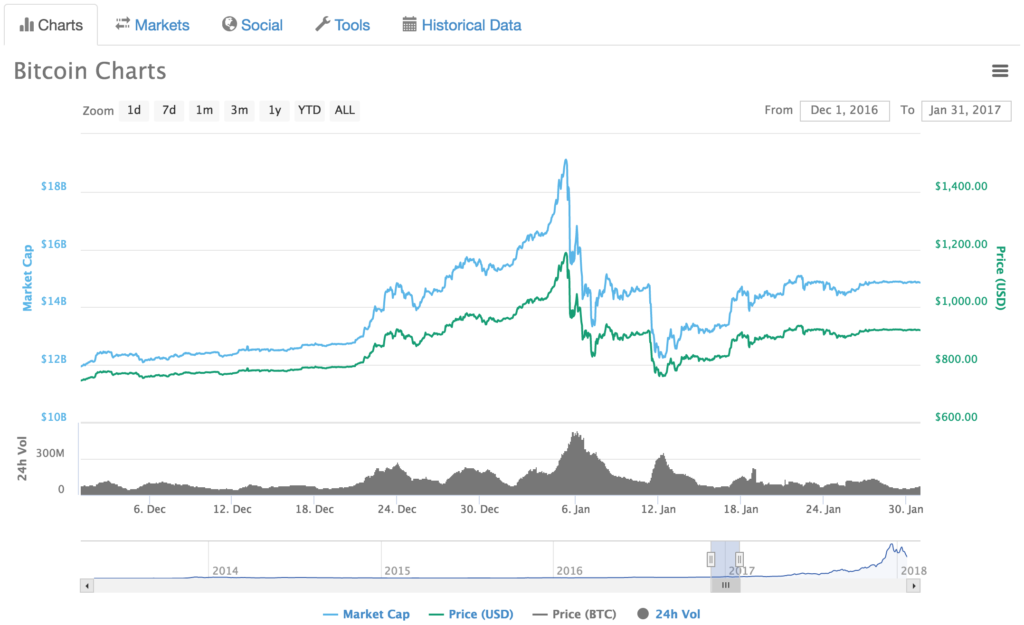
Task: Show ALL historical data range
Action: point(345,110)
